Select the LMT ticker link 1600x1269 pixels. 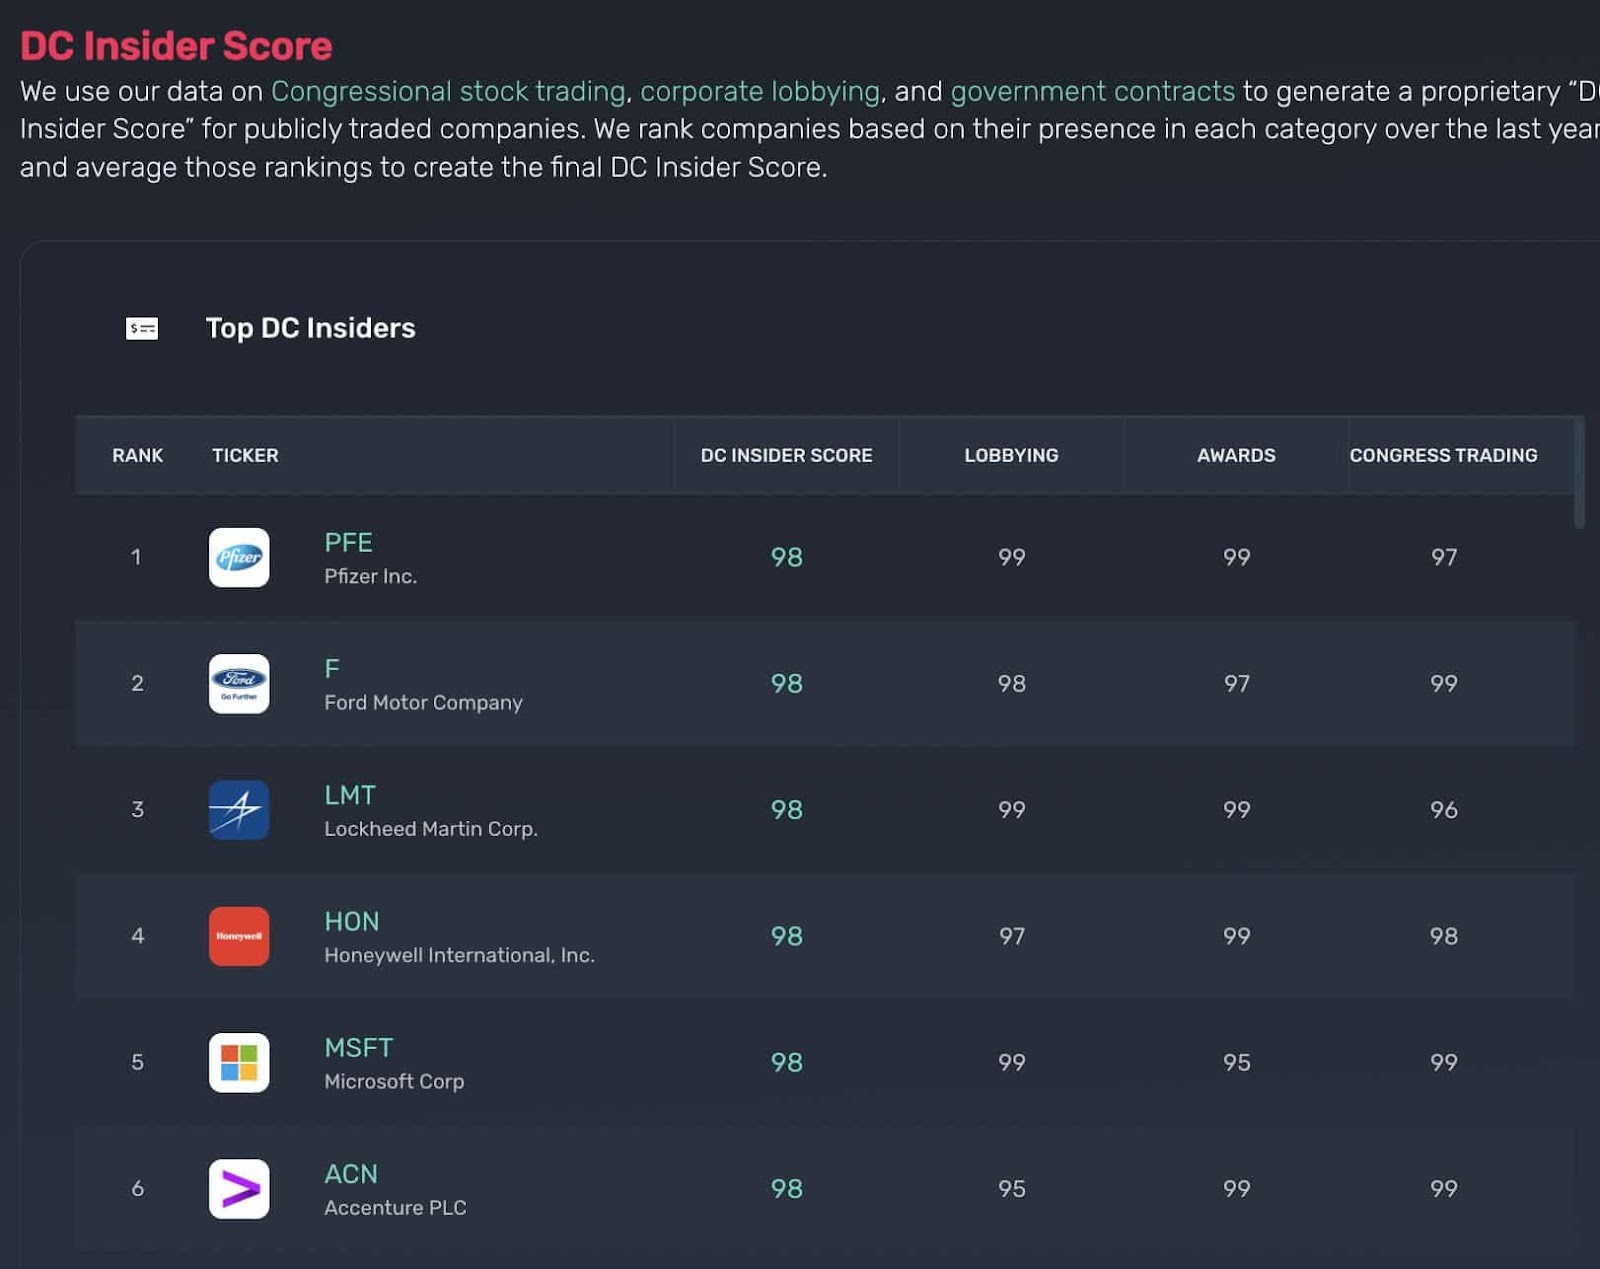[x=350, y=795]
